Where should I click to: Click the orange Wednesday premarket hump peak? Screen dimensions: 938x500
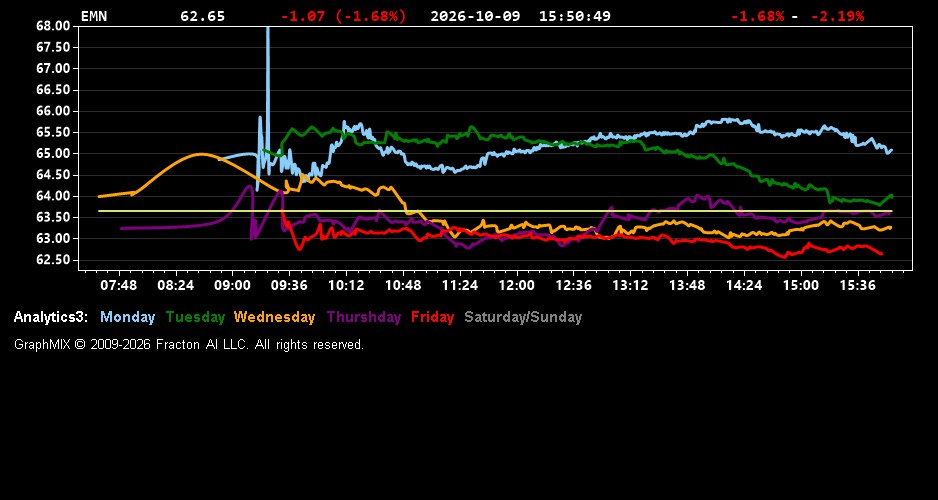(x=201, y=154)
